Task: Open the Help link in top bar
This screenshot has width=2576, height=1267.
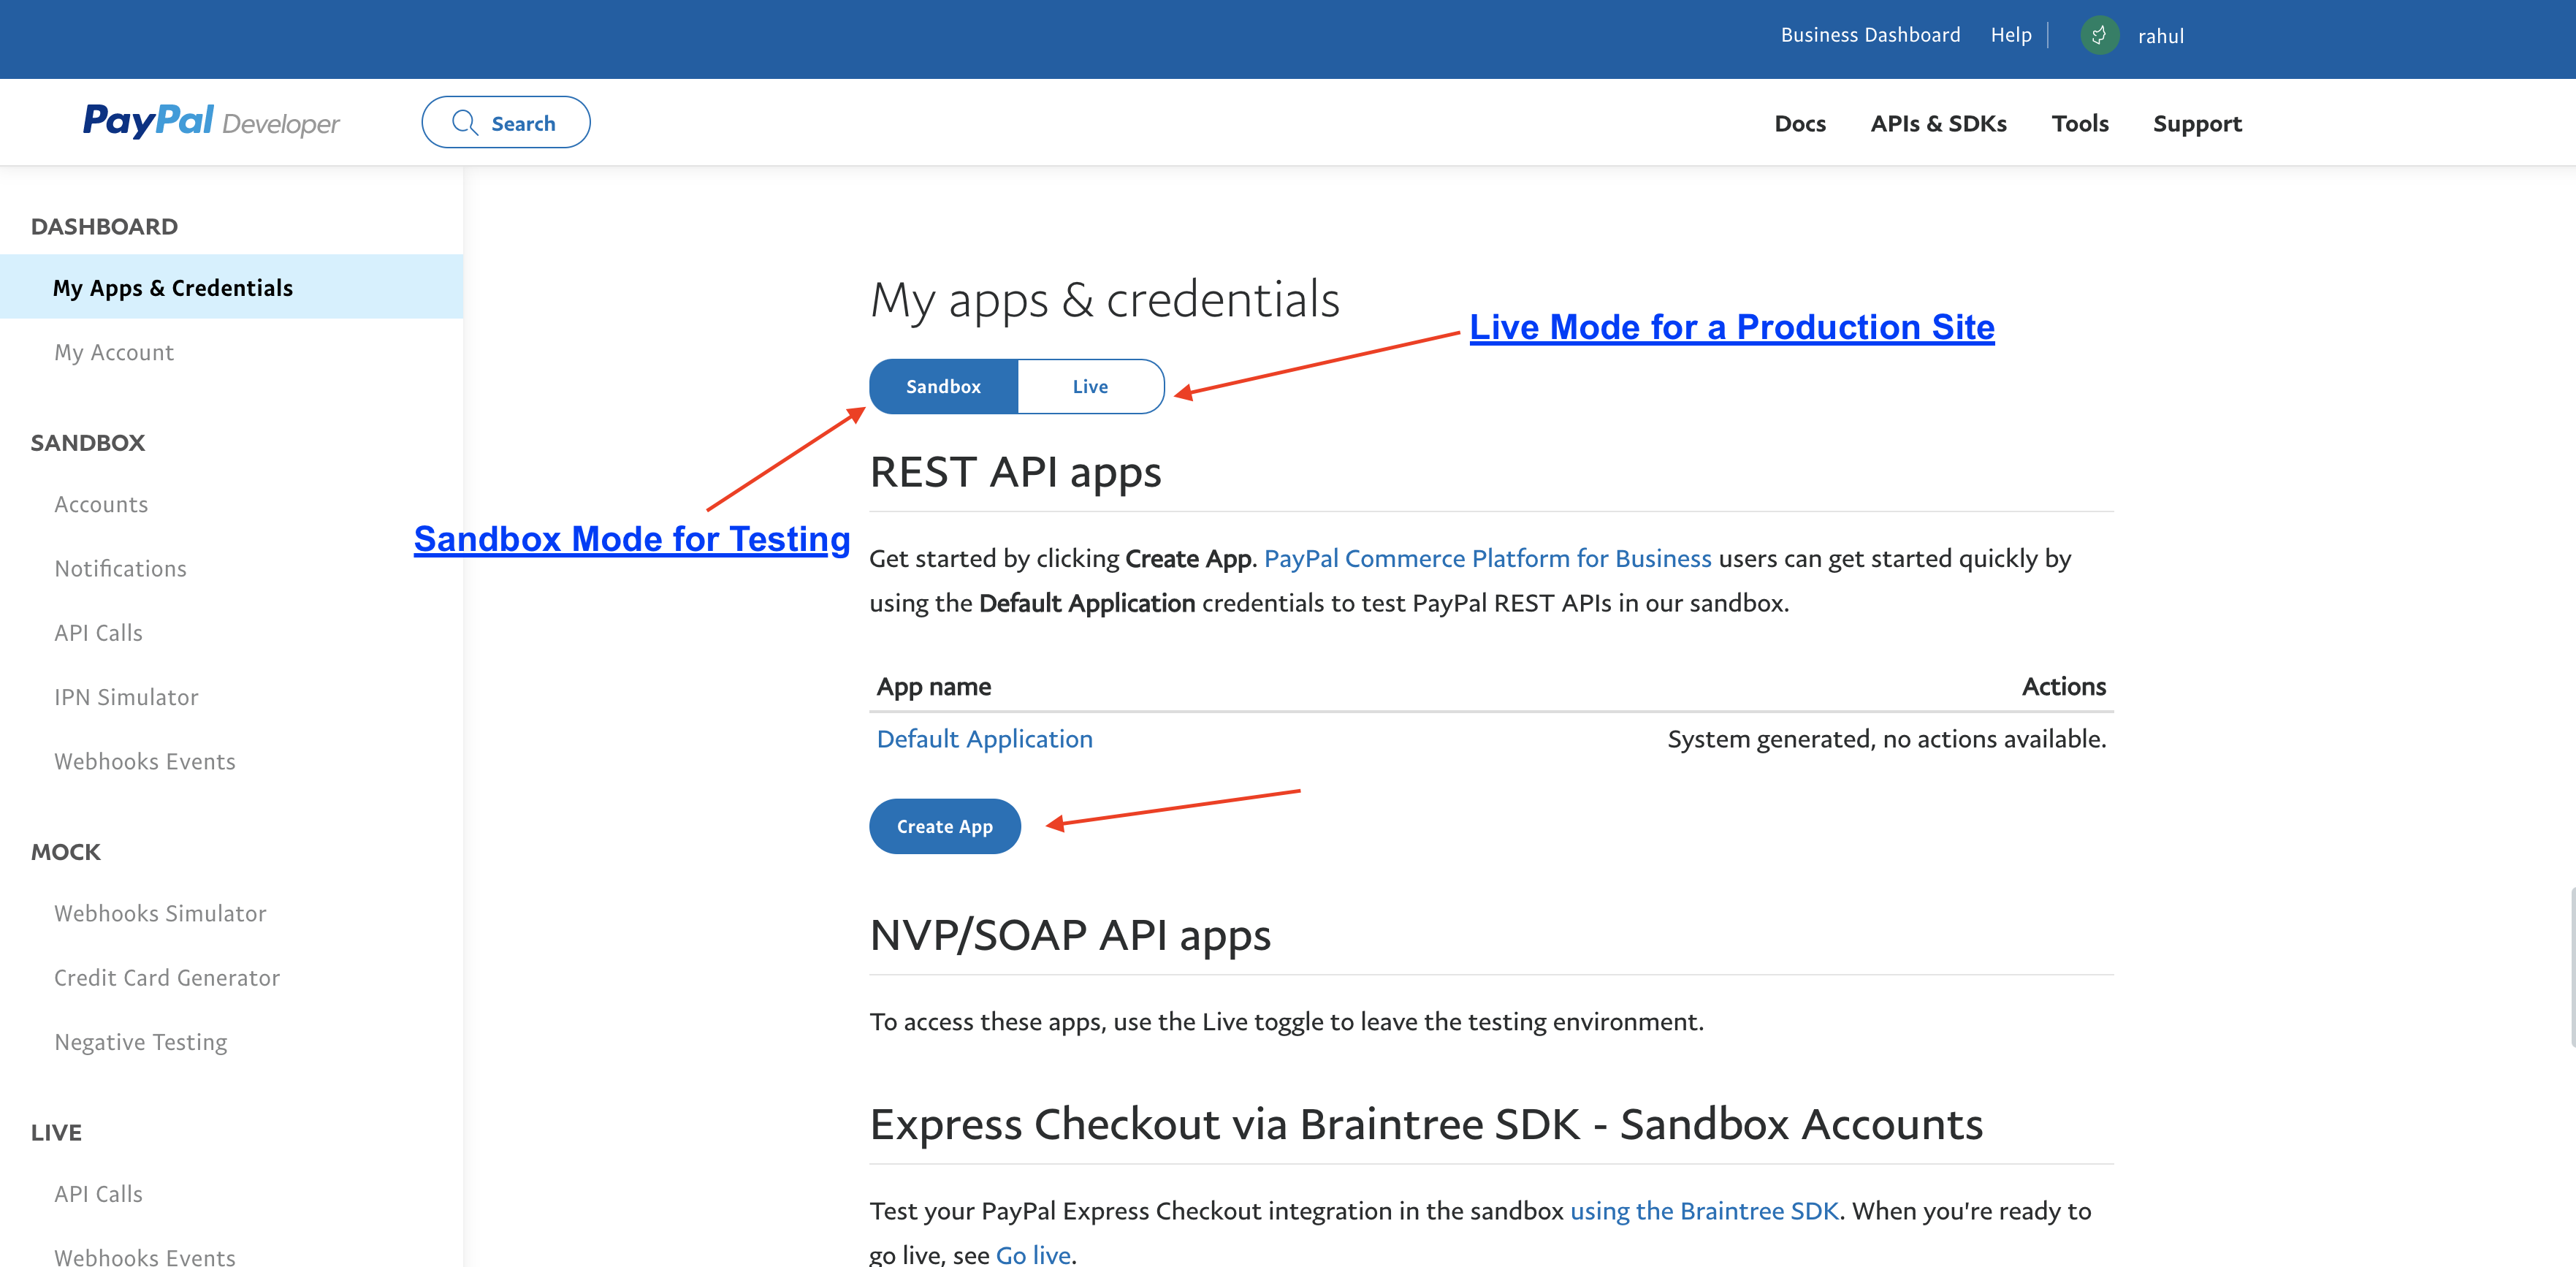Action: (2011, 35)
